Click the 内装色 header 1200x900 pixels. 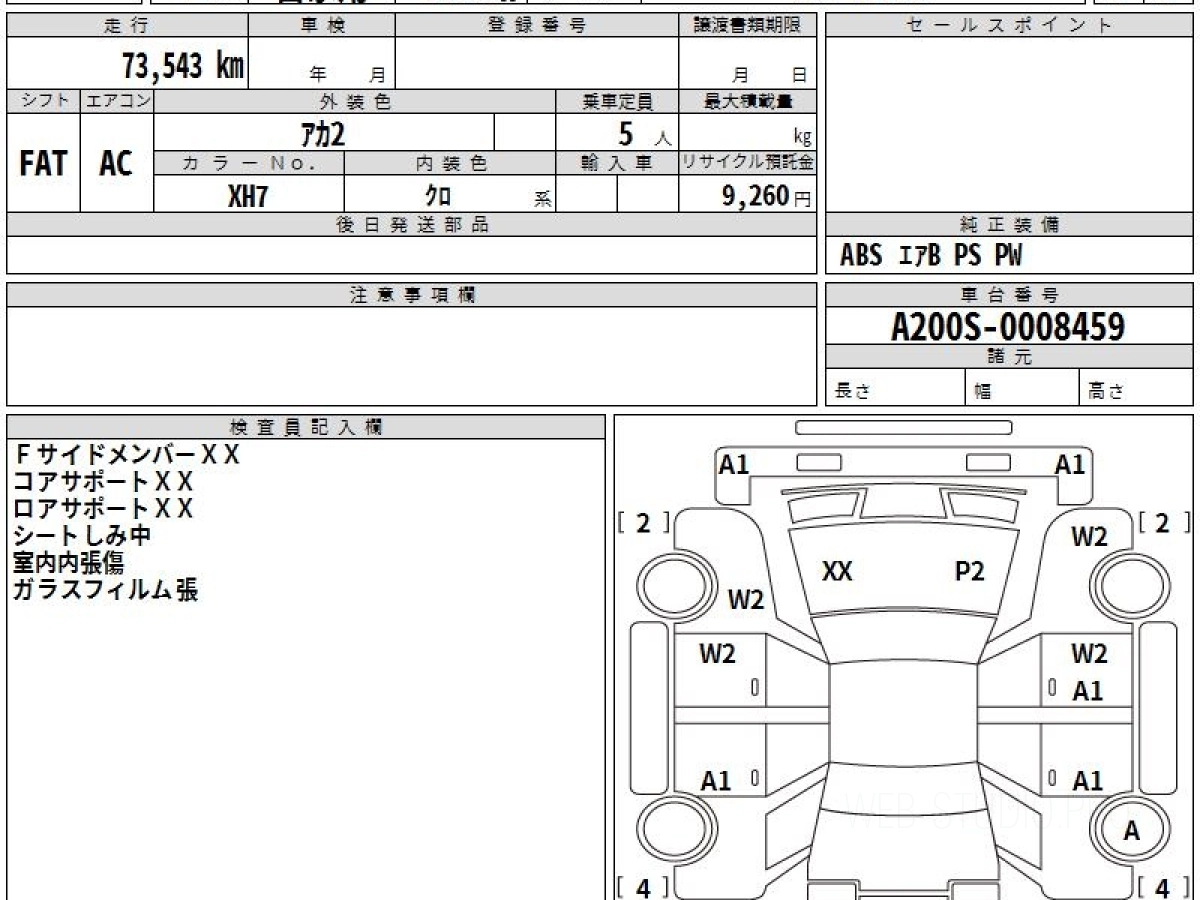click(x=450, y=163)
